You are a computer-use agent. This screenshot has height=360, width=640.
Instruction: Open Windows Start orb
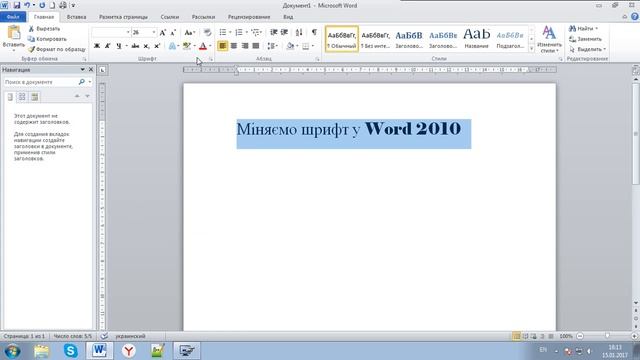click(x=12, y=351)
